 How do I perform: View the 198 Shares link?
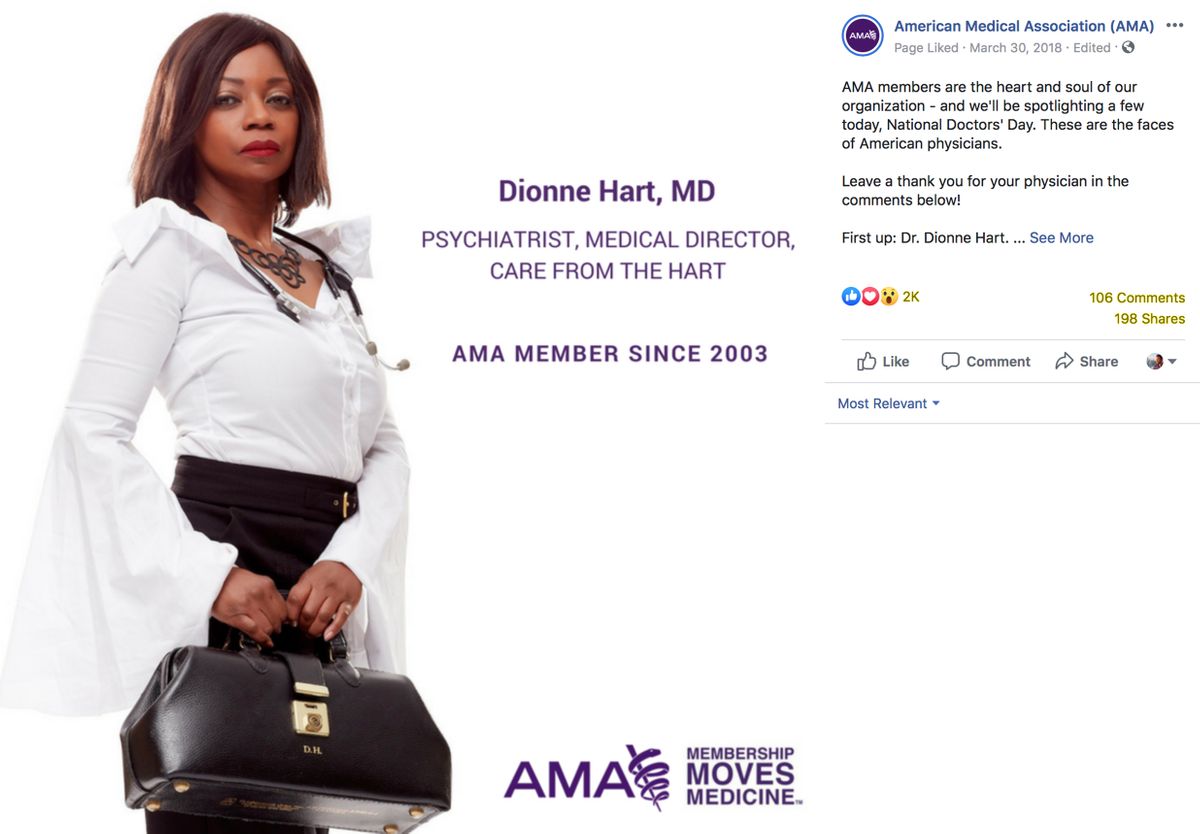coord(1149,319)
